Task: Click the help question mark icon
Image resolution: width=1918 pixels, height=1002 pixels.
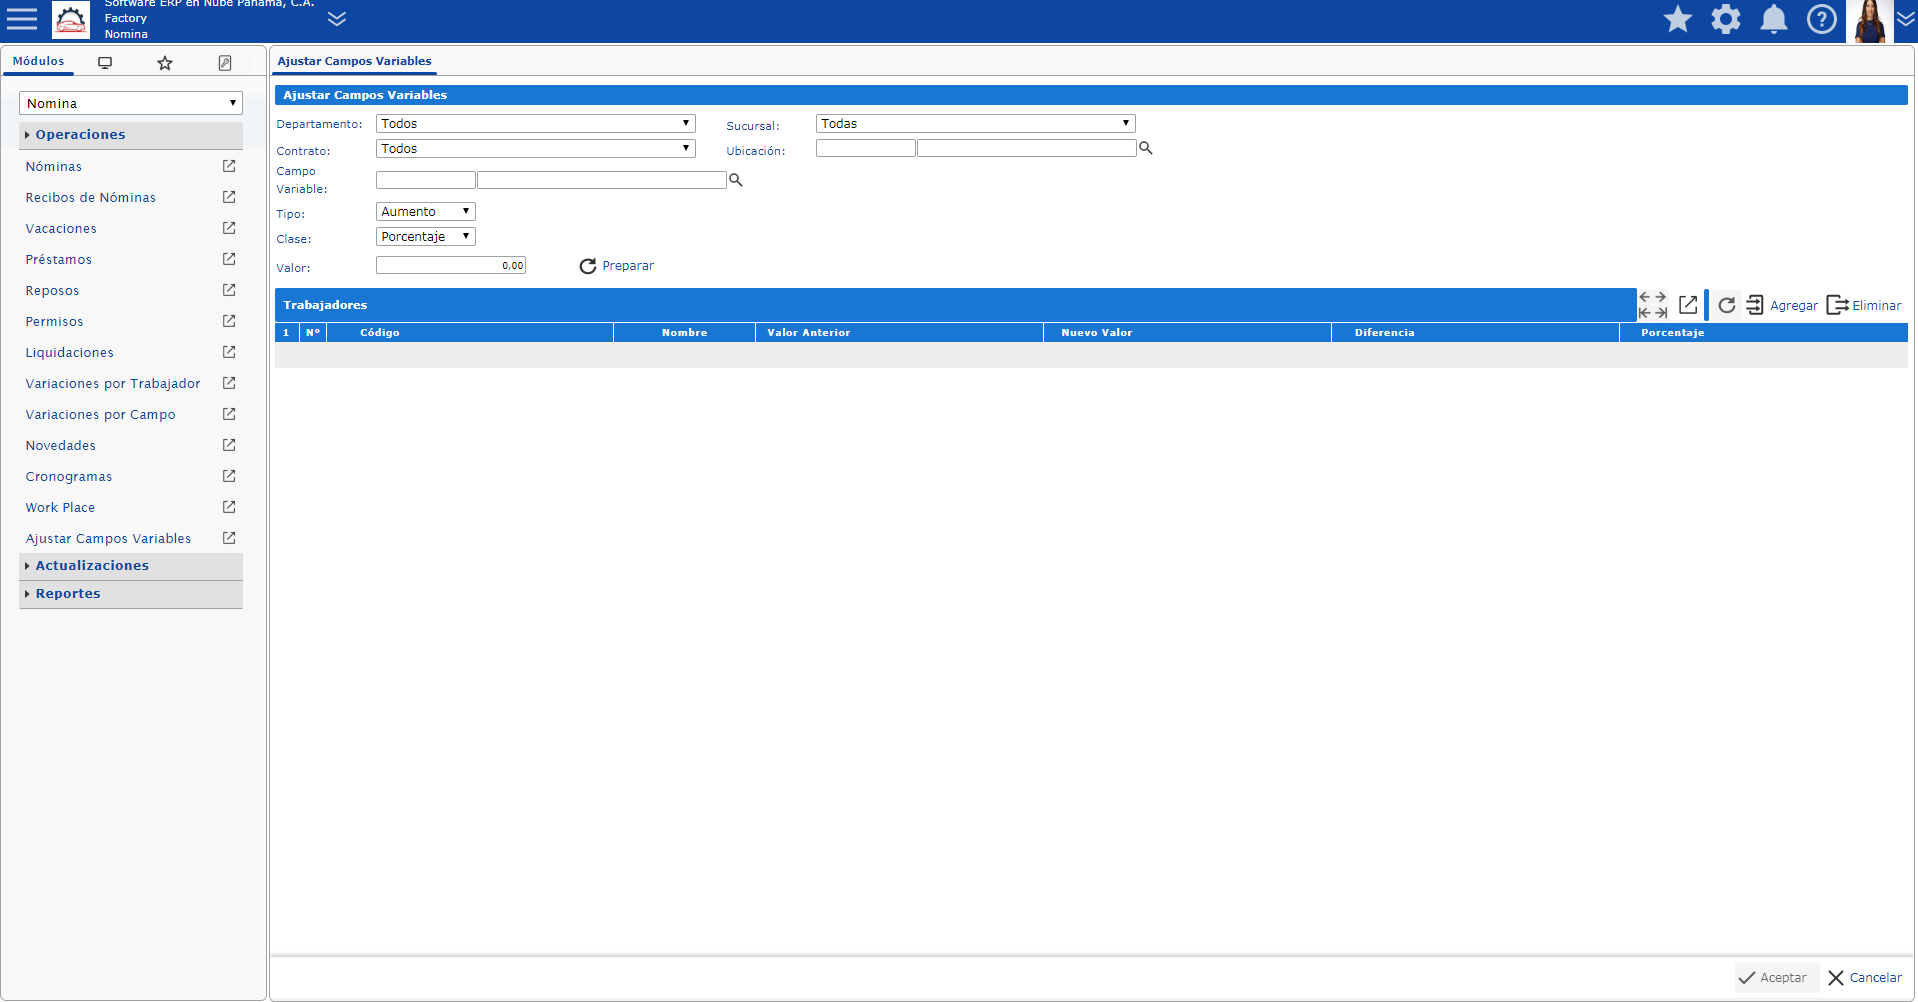Action: coord(1821,19)
